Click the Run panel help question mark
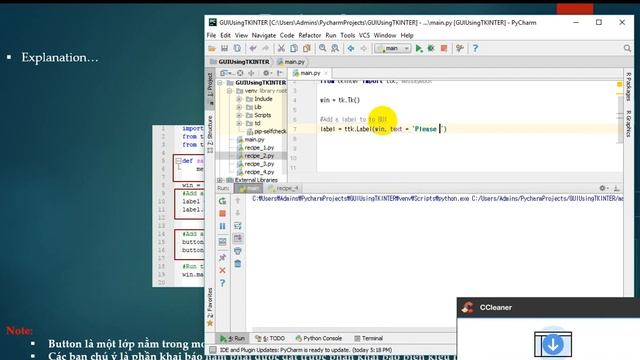This screenshot has width=640, height=360. [222, 283]
